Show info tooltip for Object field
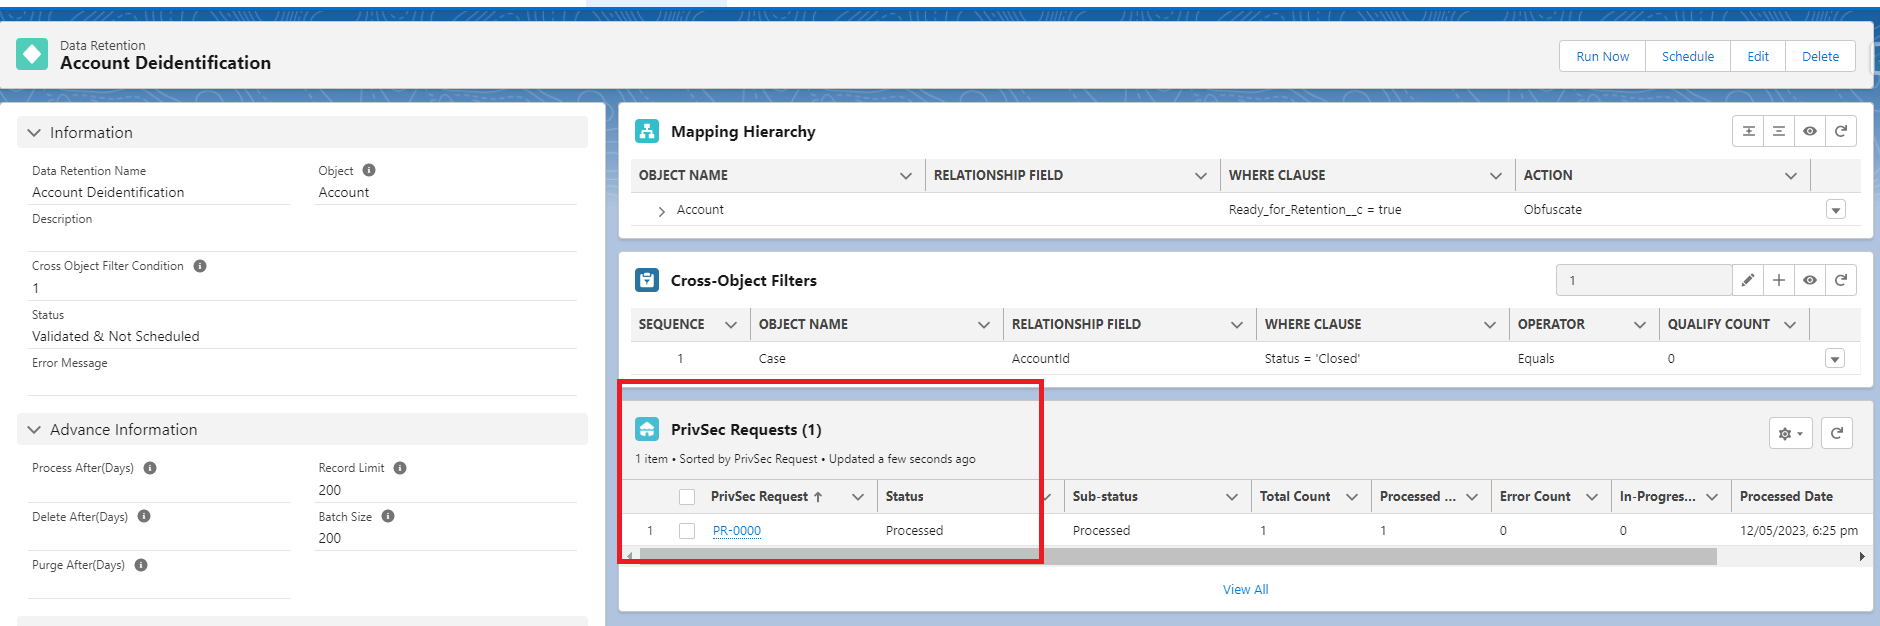 pyautogui.click(x=369, y=170)
